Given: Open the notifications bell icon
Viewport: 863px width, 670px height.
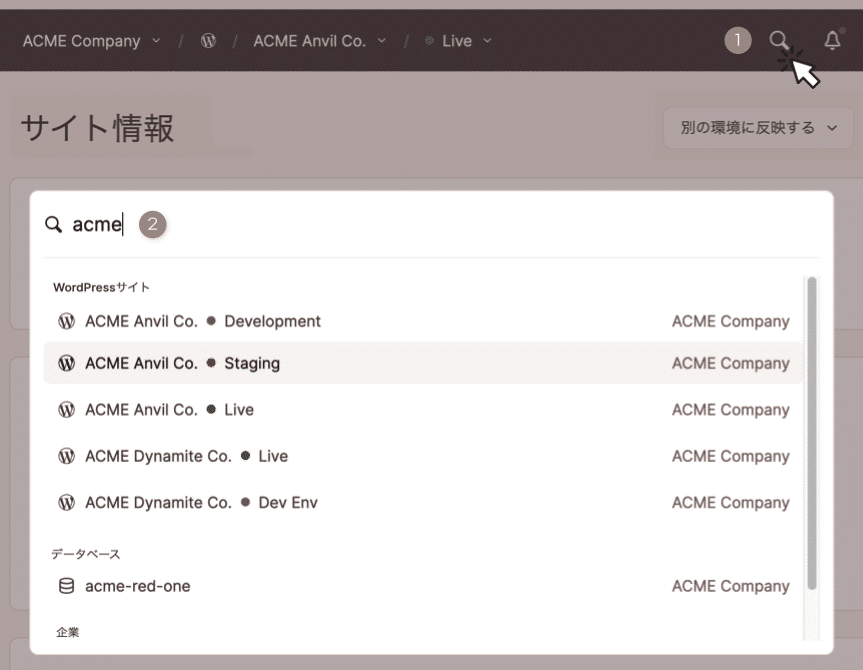Looking at the screenshot, I should (x=832, y=40).
